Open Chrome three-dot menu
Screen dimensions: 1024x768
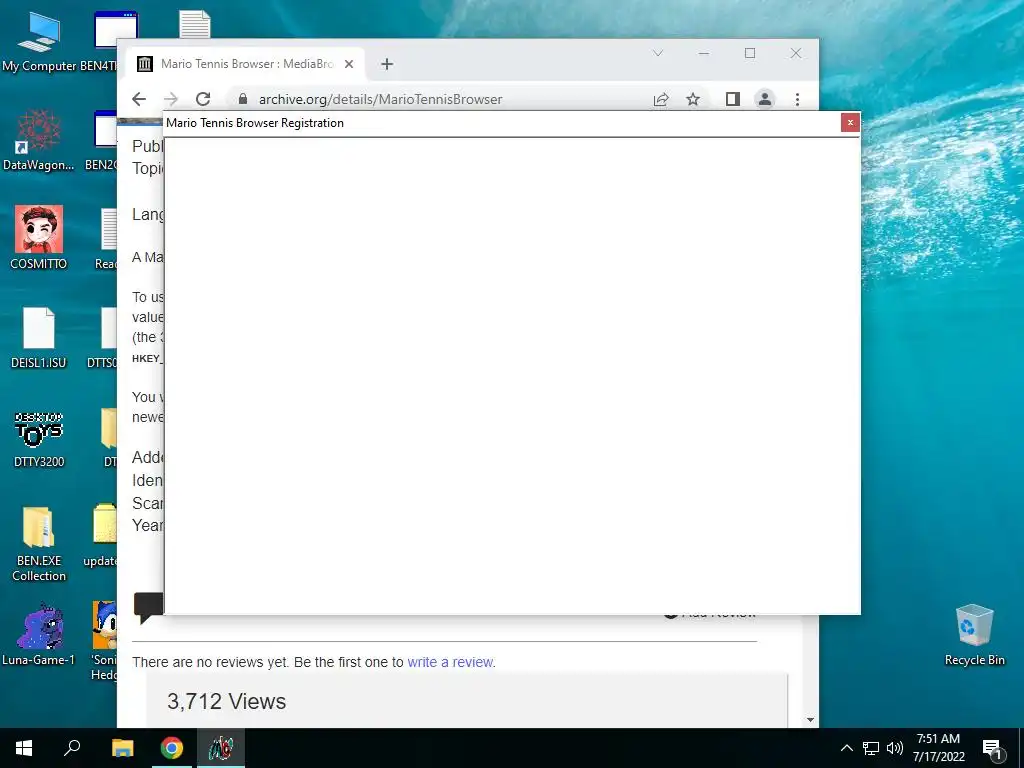[797, 99]
